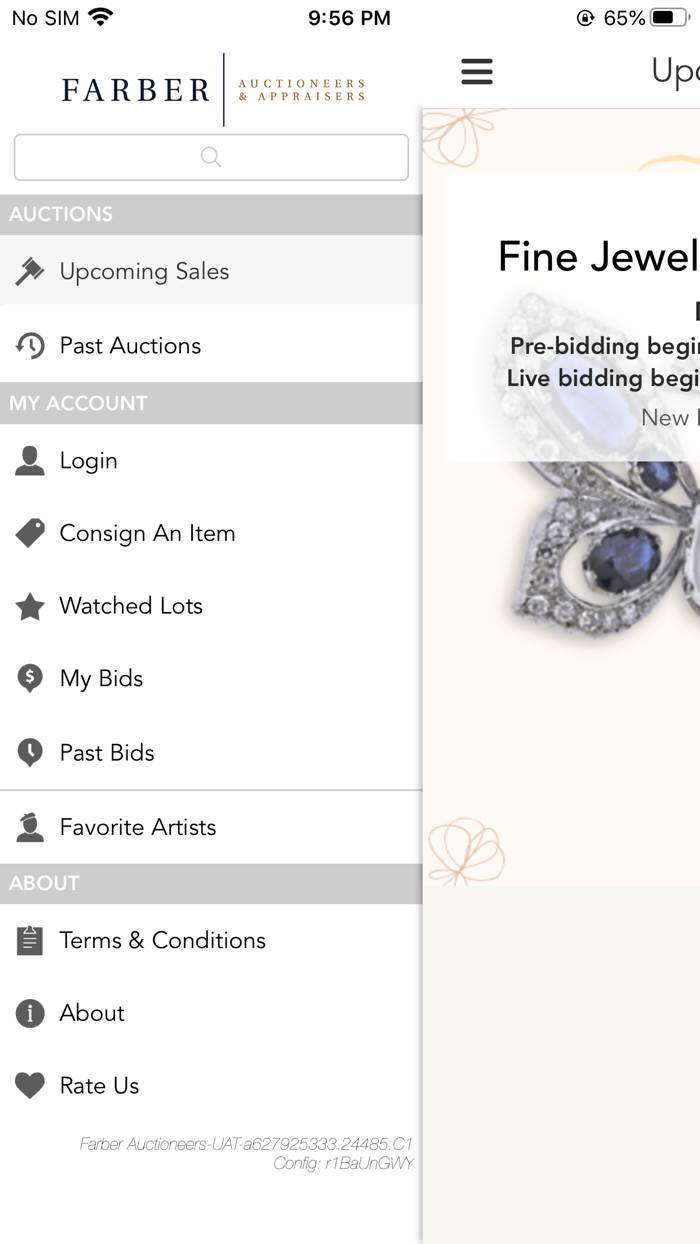This screenshot has width=700, height=1244.
Task: Click the FARBER Auctioneers logo
Action: tap(210, 90)
